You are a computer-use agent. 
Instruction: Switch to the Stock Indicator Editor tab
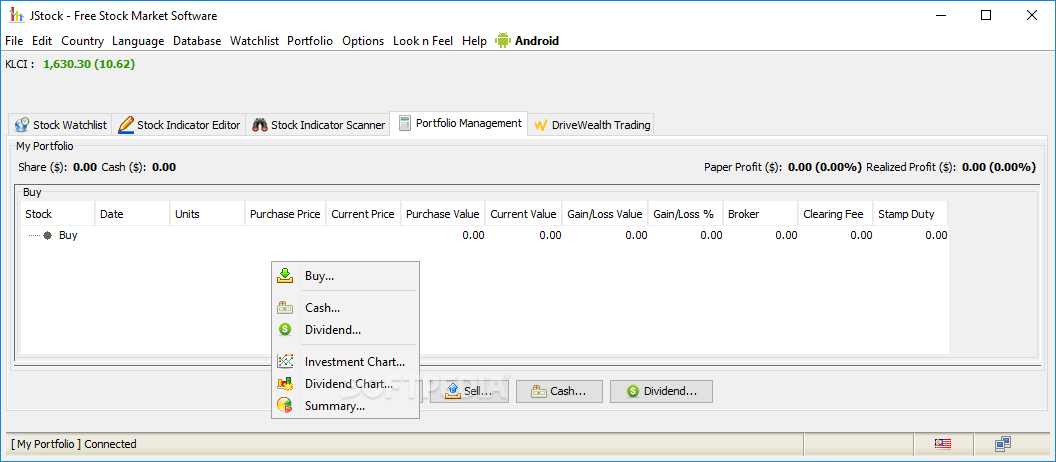[179, 125]
